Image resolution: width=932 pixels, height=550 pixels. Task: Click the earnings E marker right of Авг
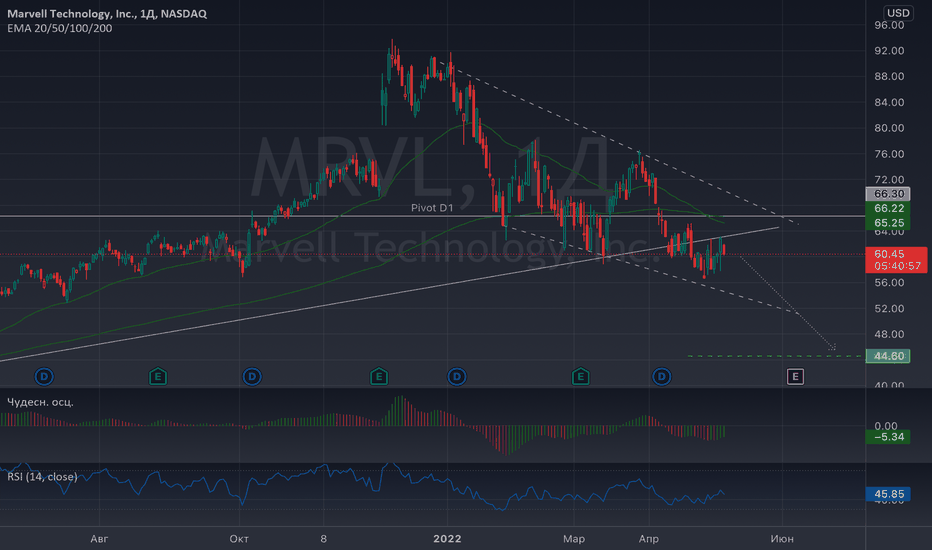click(x=158, y=376)
